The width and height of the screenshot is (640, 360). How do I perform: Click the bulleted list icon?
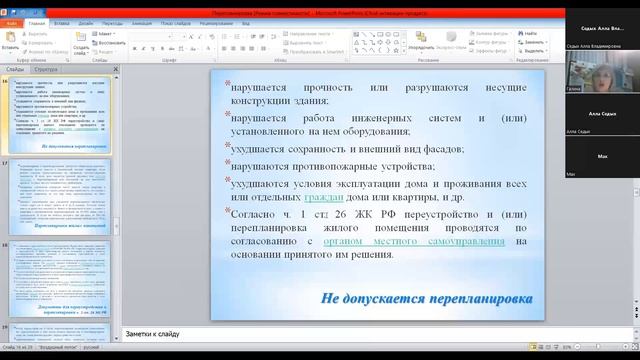pos(225,37)
